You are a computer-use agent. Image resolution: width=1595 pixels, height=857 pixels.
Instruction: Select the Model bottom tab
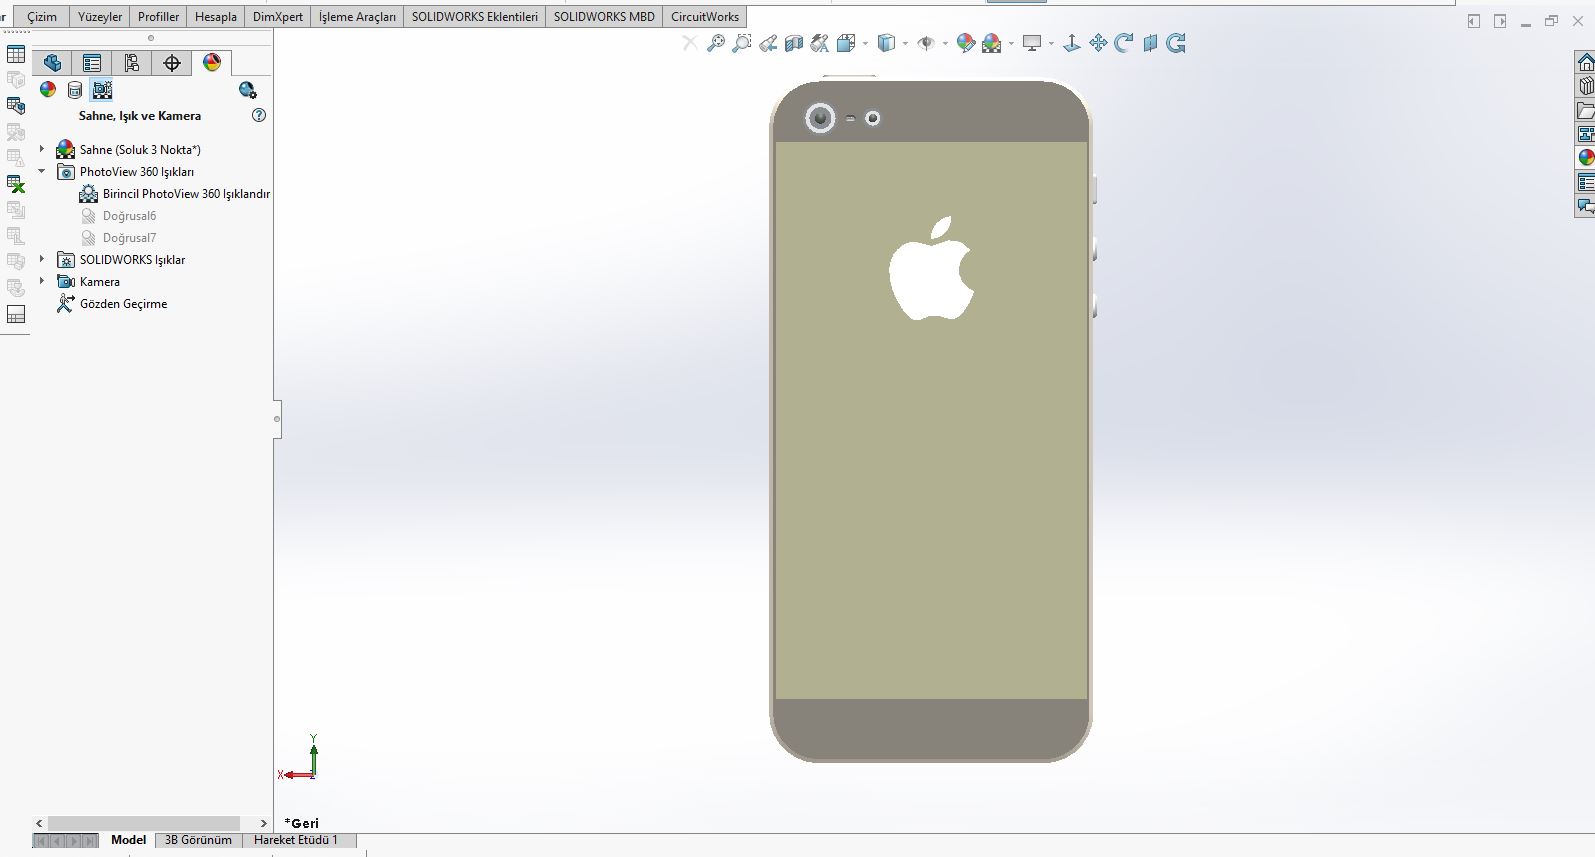128,840
